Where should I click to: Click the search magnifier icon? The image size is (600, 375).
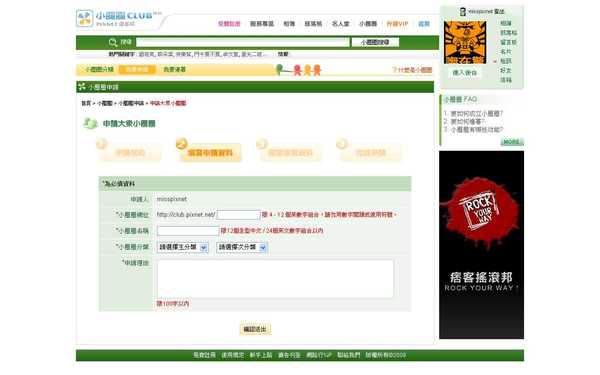click(113, 42)
